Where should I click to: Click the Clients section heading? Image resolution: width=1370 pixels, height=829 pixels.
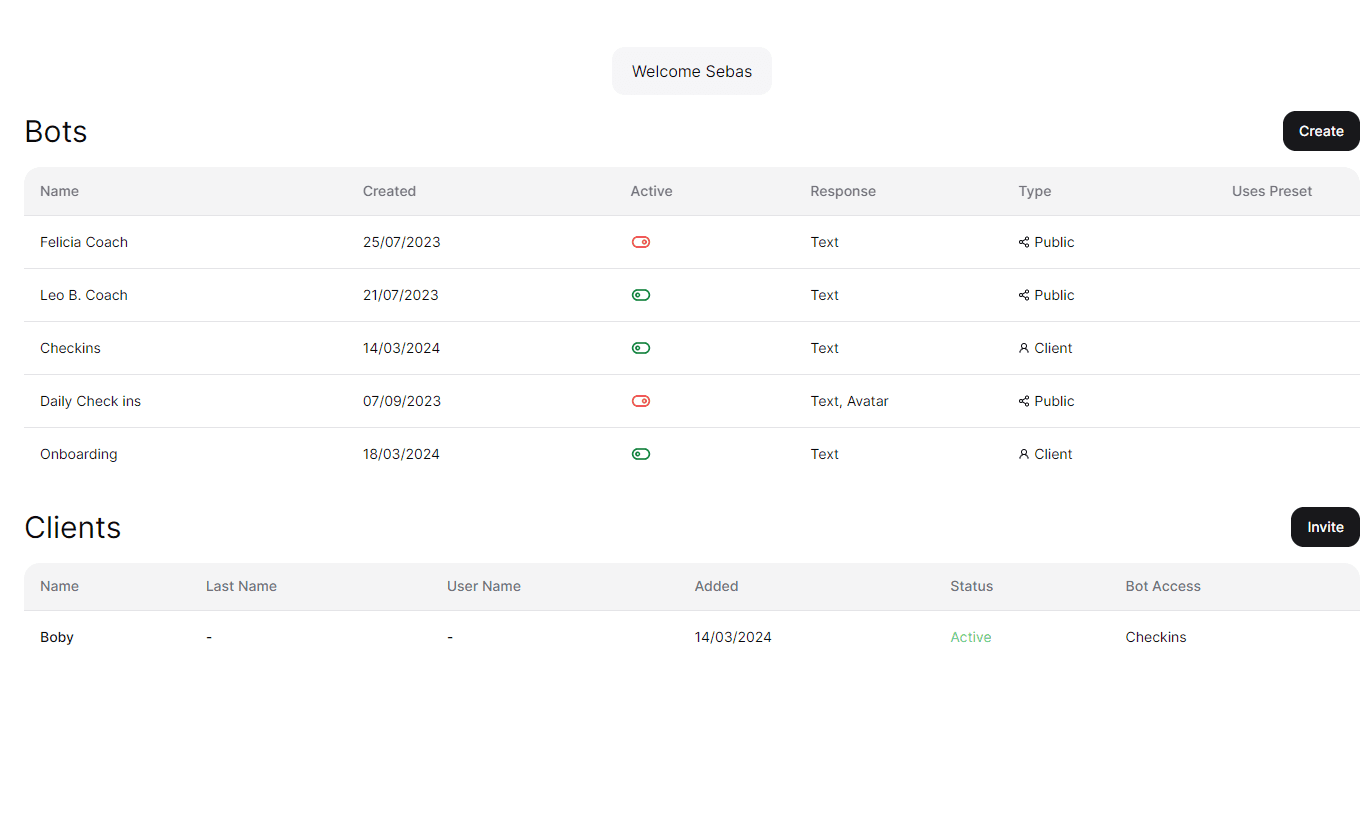pos(73,527)
